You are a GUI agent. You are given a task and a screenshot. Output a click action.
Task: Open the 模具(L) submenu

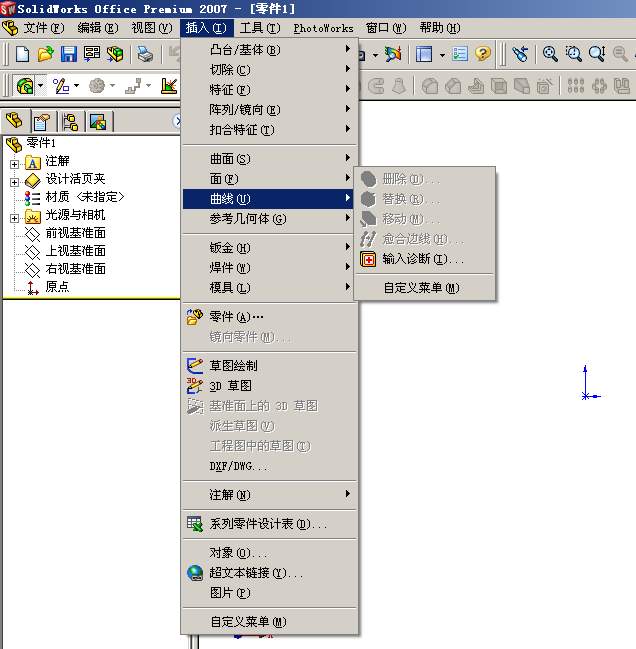269,287
